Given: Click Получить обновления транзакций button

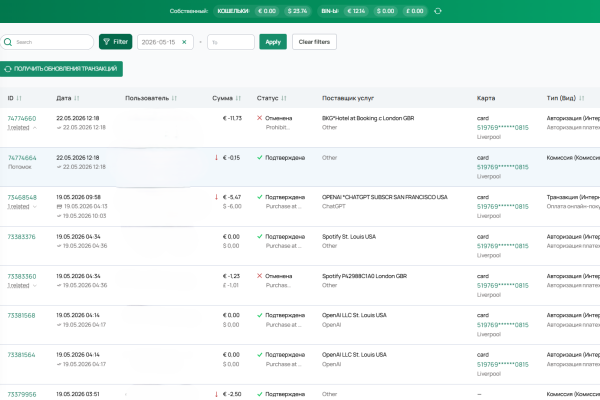Looking at the screenshot, I should pos(61,69).
